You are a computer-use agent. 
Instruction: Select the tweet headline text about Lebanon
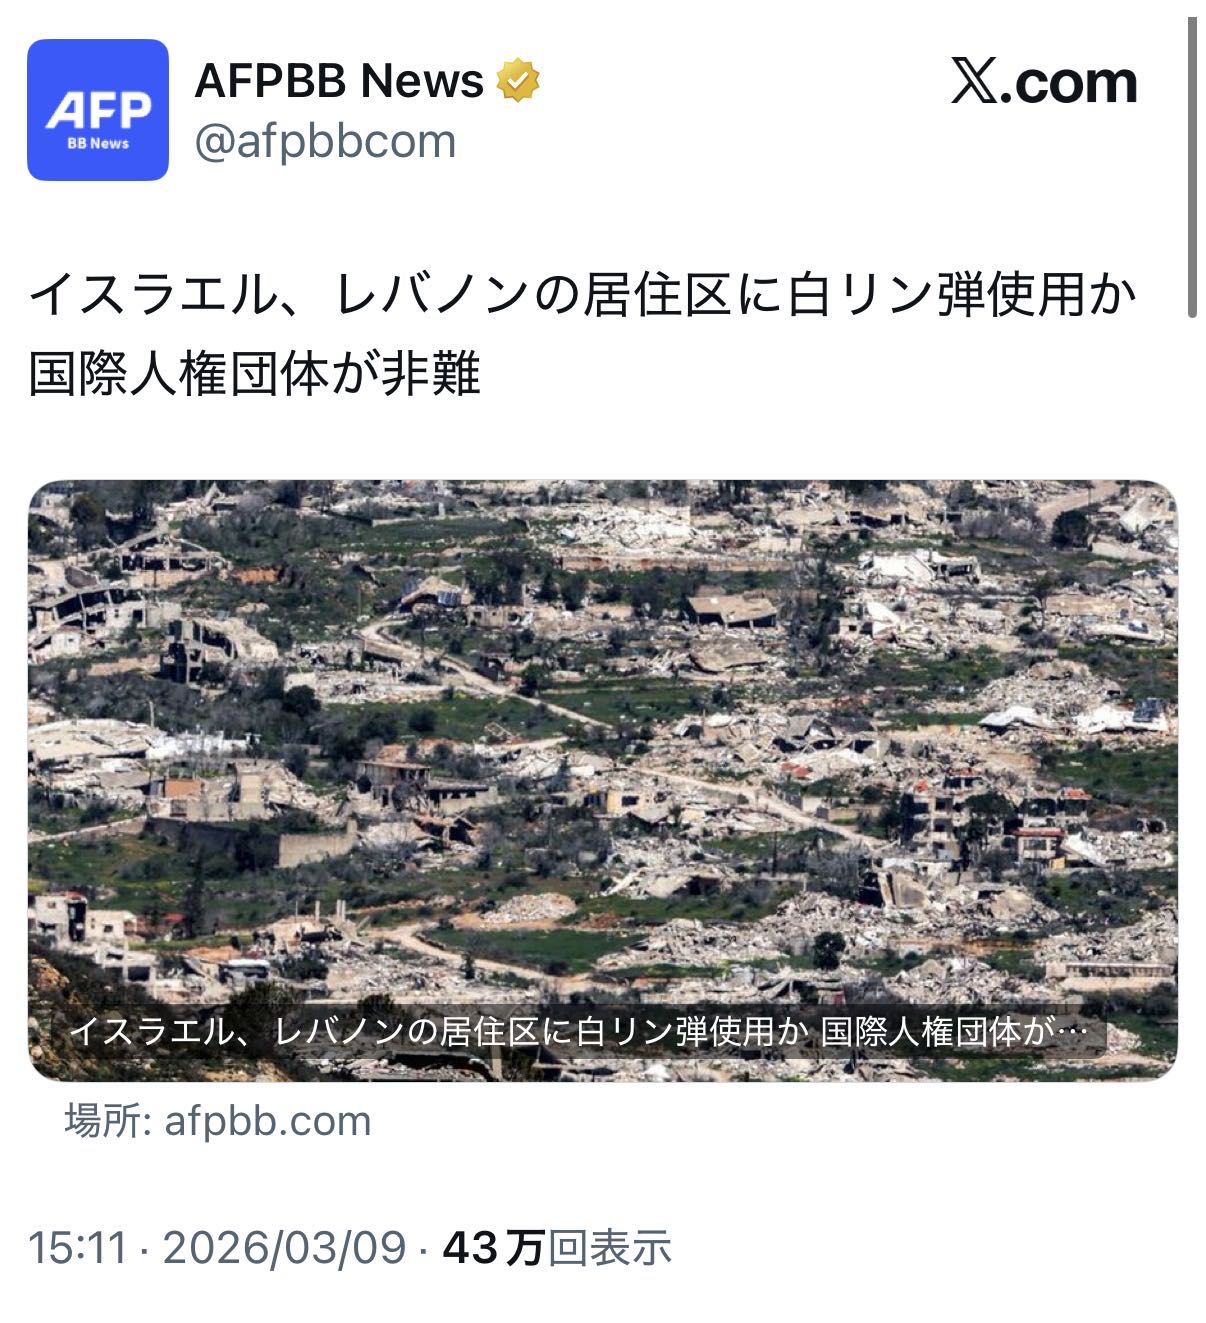[x=583, y=335]
